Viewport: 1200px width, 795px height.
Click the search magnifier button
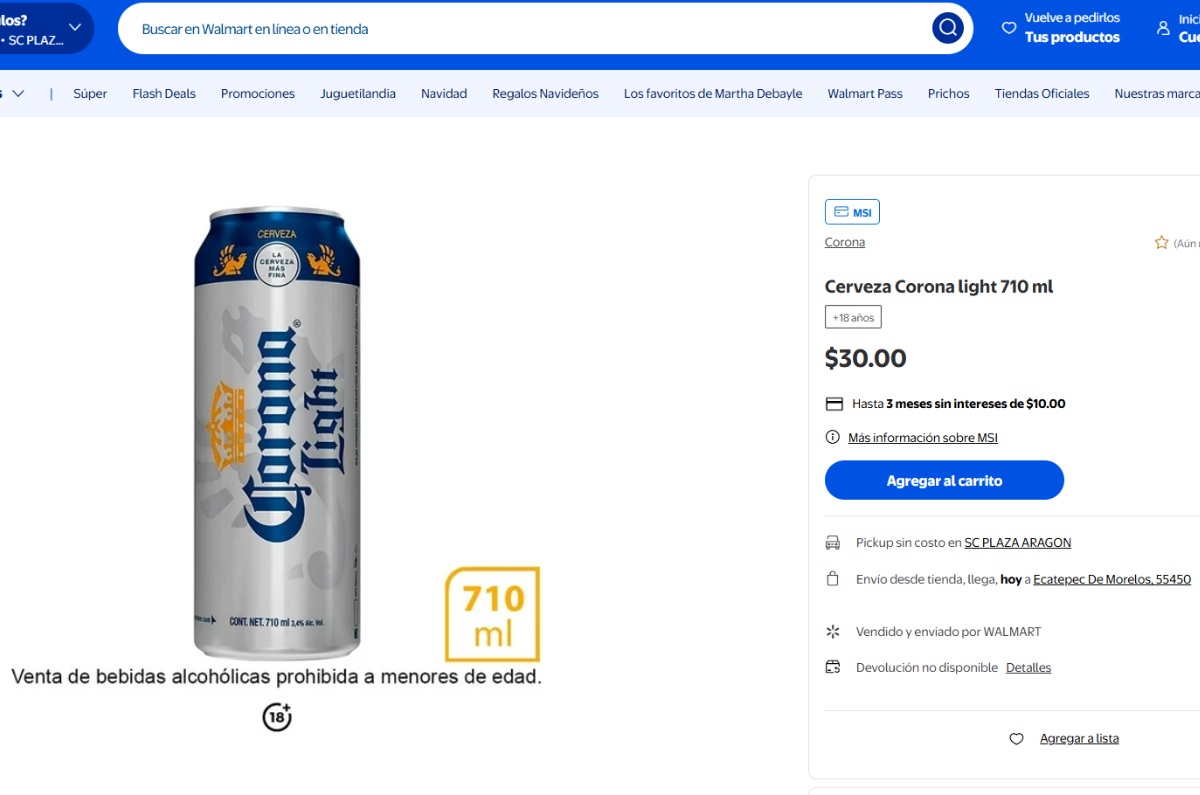[x=947, y=28]
